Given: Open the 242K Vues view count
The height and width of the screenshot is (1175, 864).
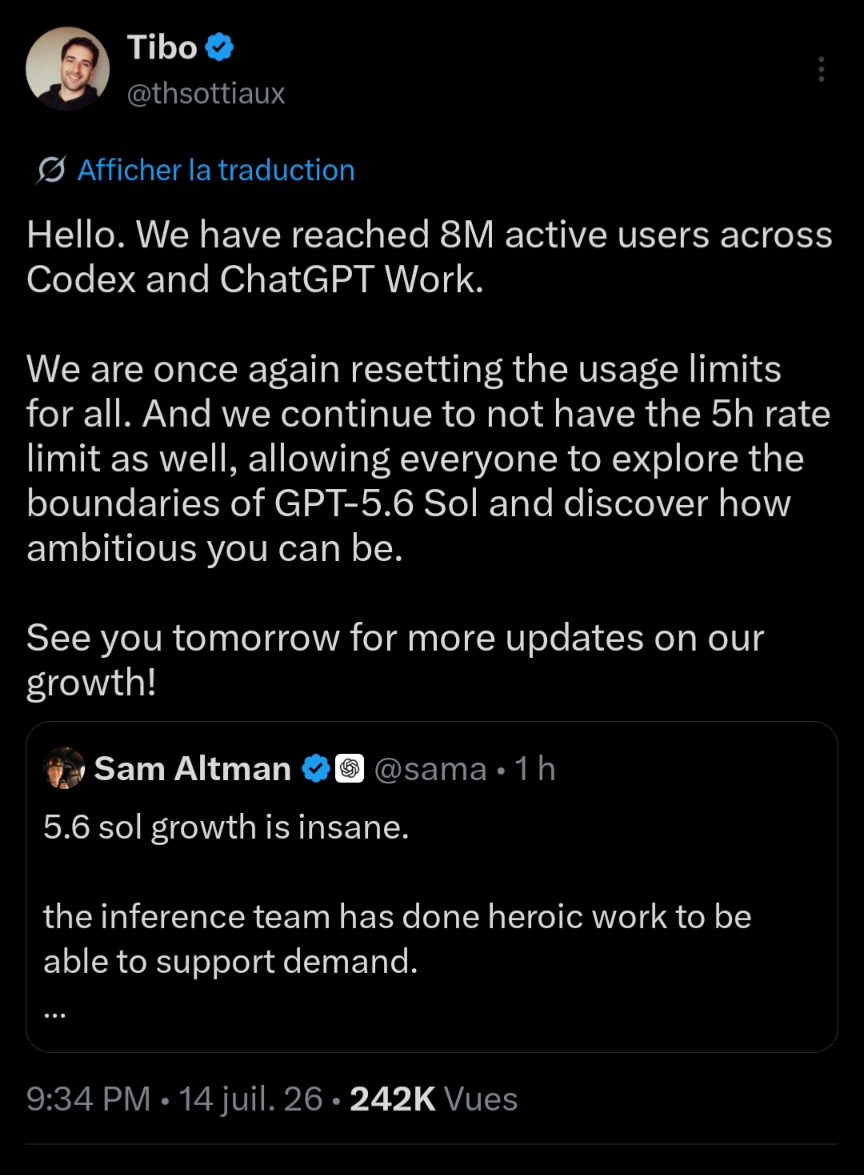Looking at the screenshot, I should click(x=433, y=1099).
